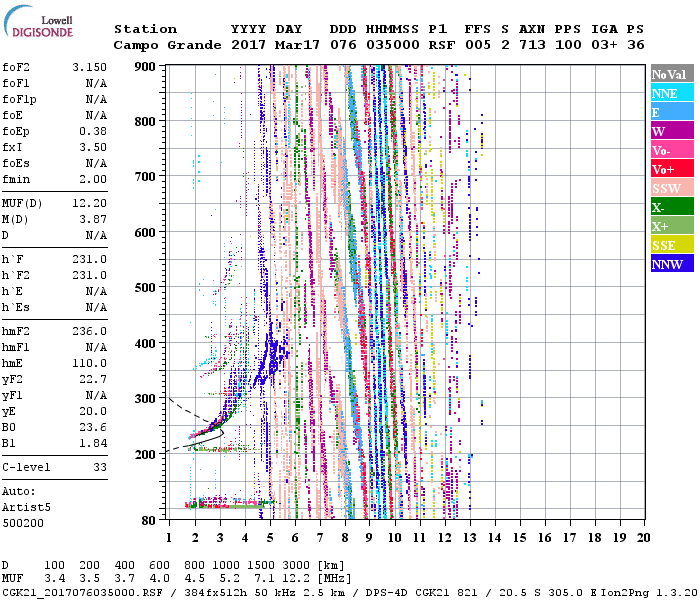
Task: Click the B1 value 1.84
Action: pos(93,443)
